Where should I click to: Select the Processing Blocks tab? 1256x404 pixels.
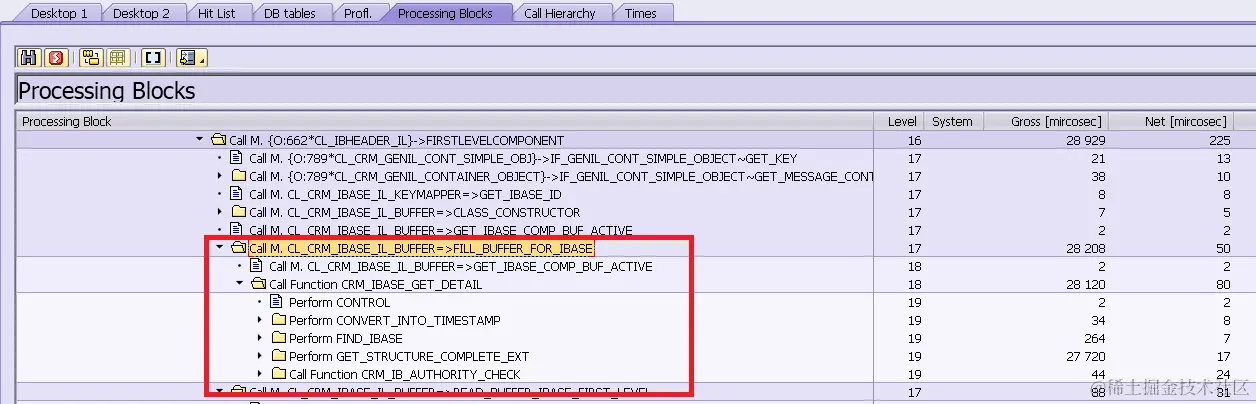tap(450, 13)
